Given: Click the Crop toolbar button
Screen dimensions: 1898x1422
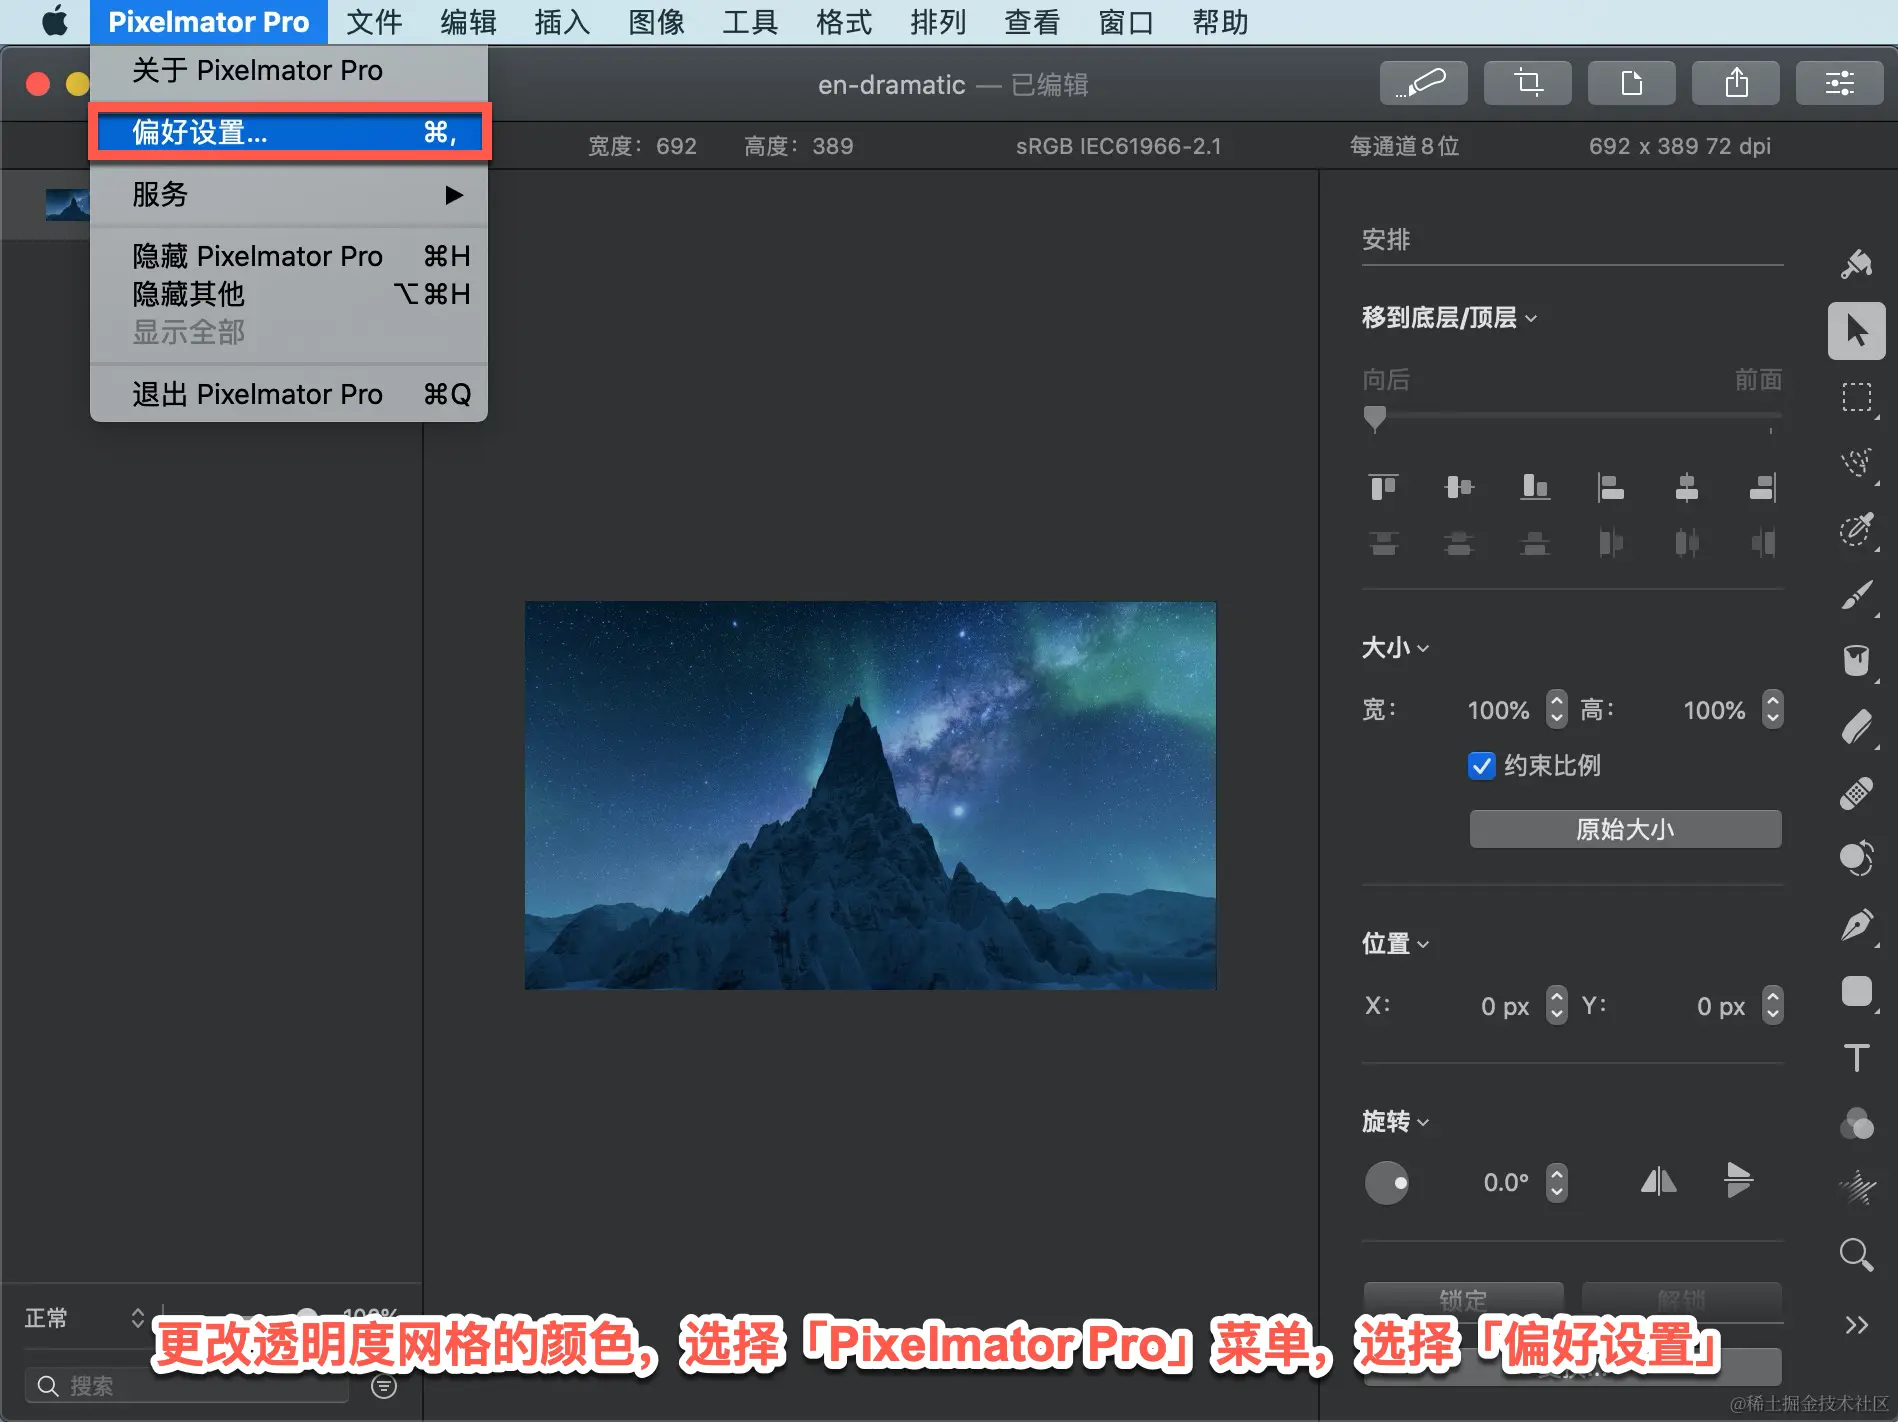Looking at the screenshot, I should [1528, 83].
